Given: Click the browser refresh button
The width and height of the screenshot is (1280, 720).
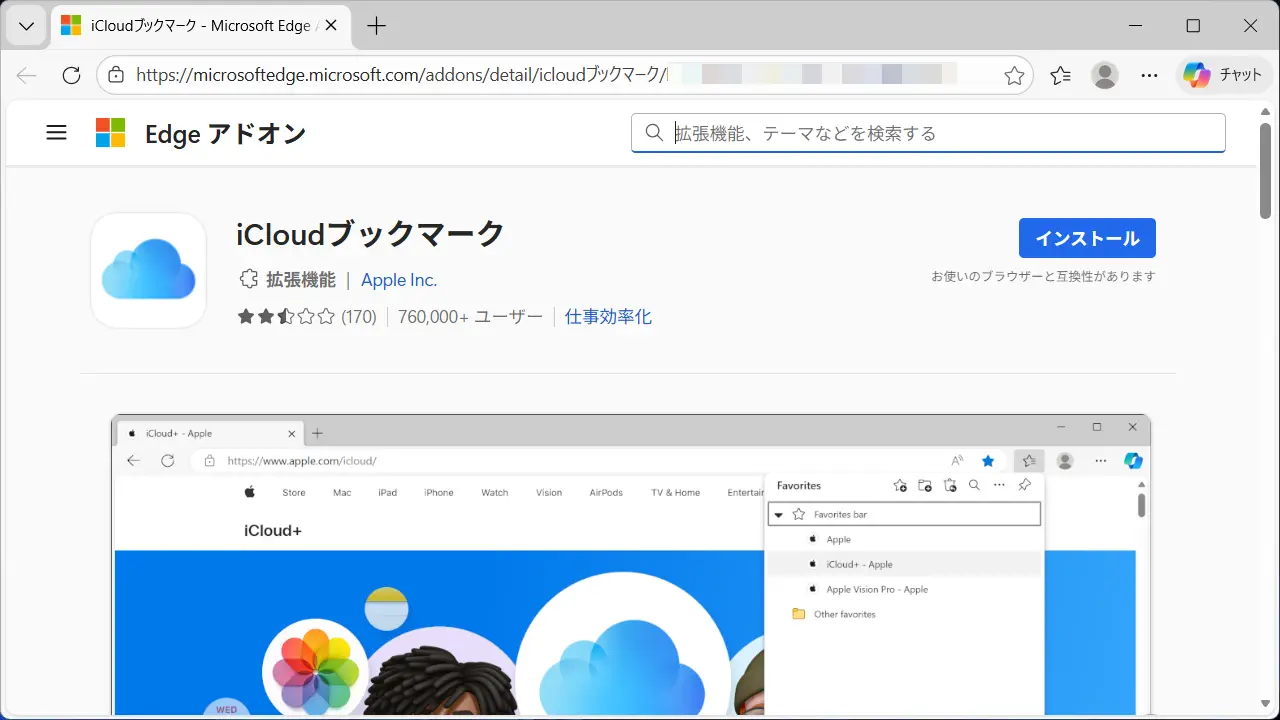Looking at the screenshot, I should tap(71, 75).
